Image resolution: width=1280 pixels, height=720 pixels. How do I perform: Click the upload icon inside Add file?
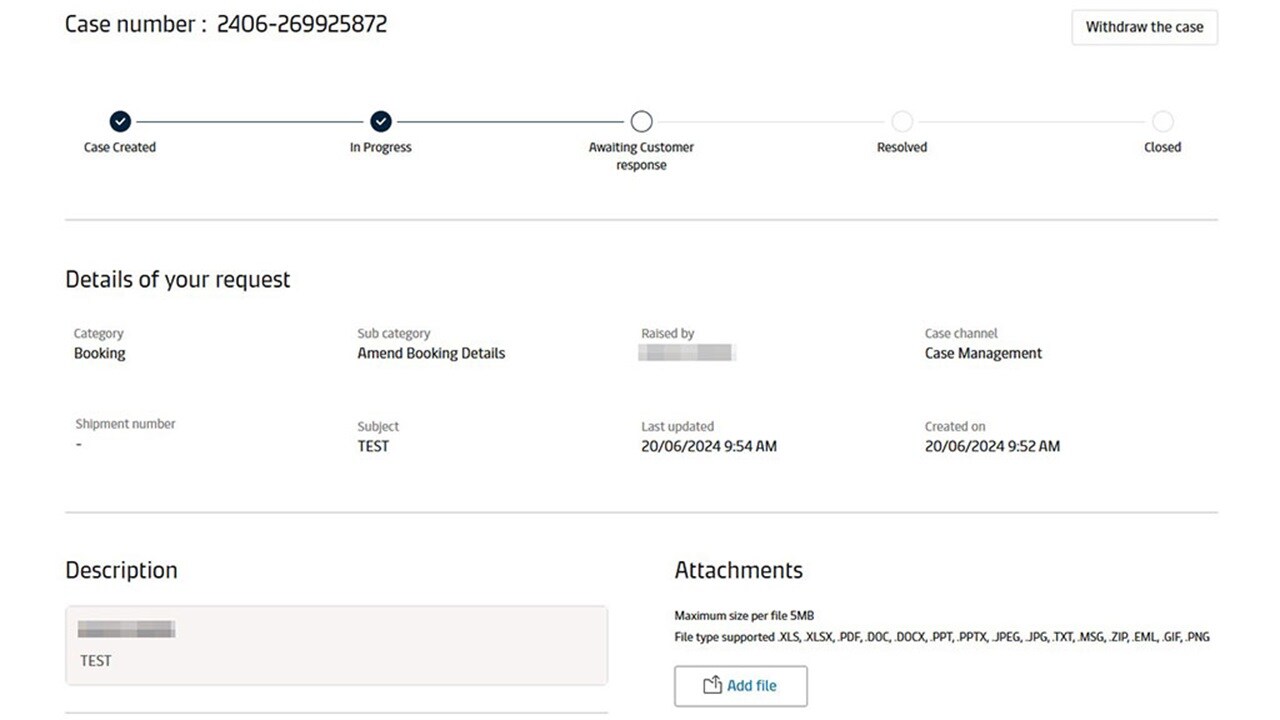point(712,686)
